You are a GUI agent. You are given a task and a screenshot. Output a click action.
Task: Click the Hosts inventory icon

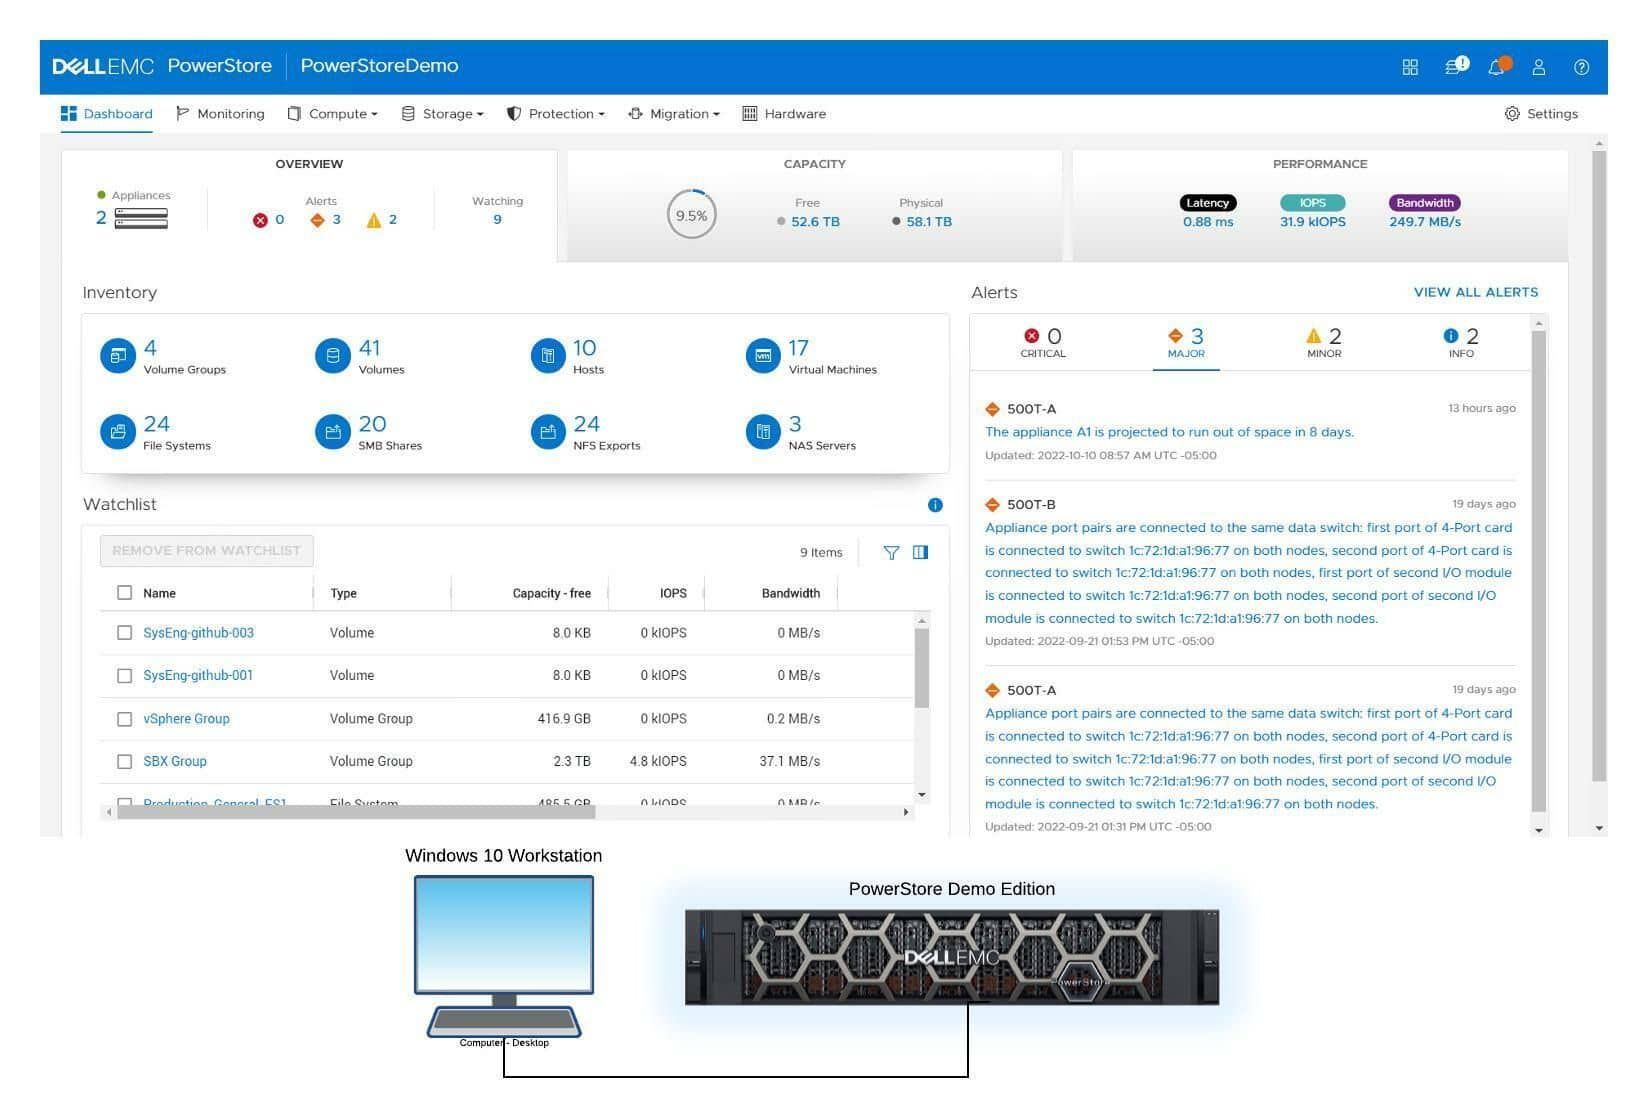click(x=548, y=355)
